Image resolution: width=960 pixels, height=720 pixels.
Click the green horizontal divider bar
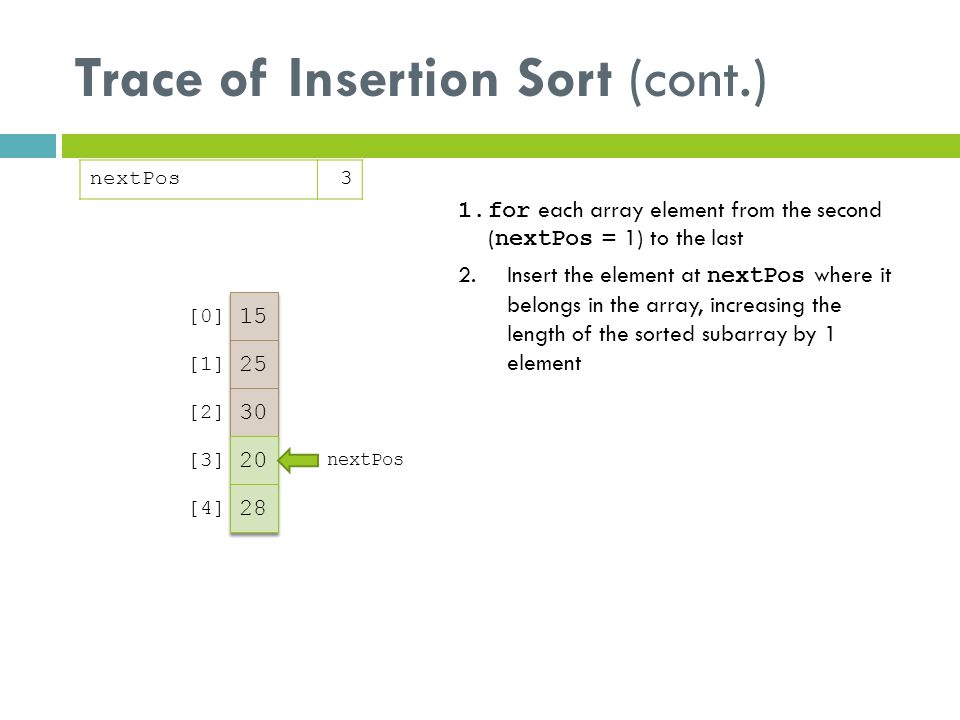click(511, 146)
